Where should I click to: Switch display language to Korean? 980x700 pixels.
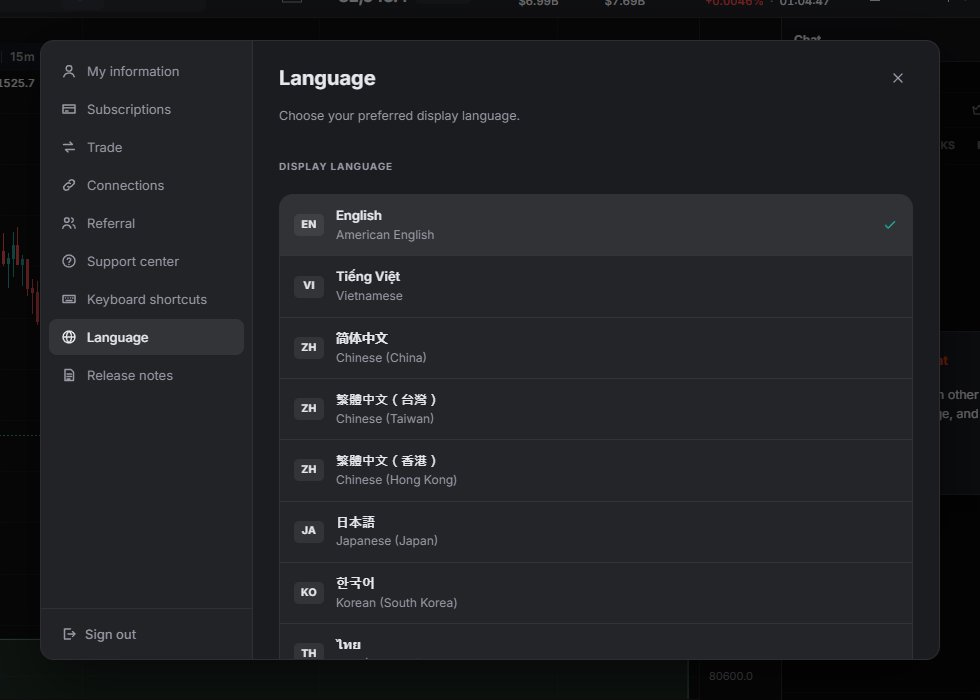pos(596,593)
